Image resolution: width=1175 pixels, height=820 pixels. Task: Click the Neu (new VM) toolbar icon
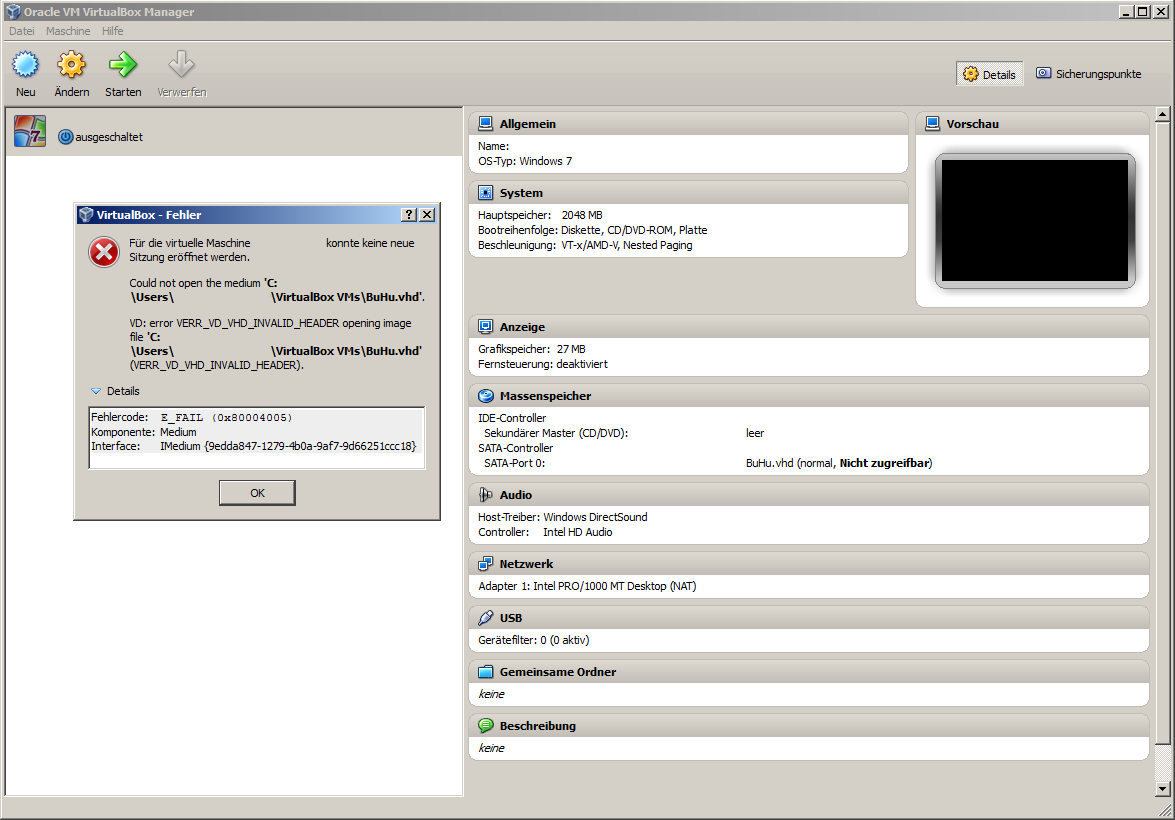point(25,65)
